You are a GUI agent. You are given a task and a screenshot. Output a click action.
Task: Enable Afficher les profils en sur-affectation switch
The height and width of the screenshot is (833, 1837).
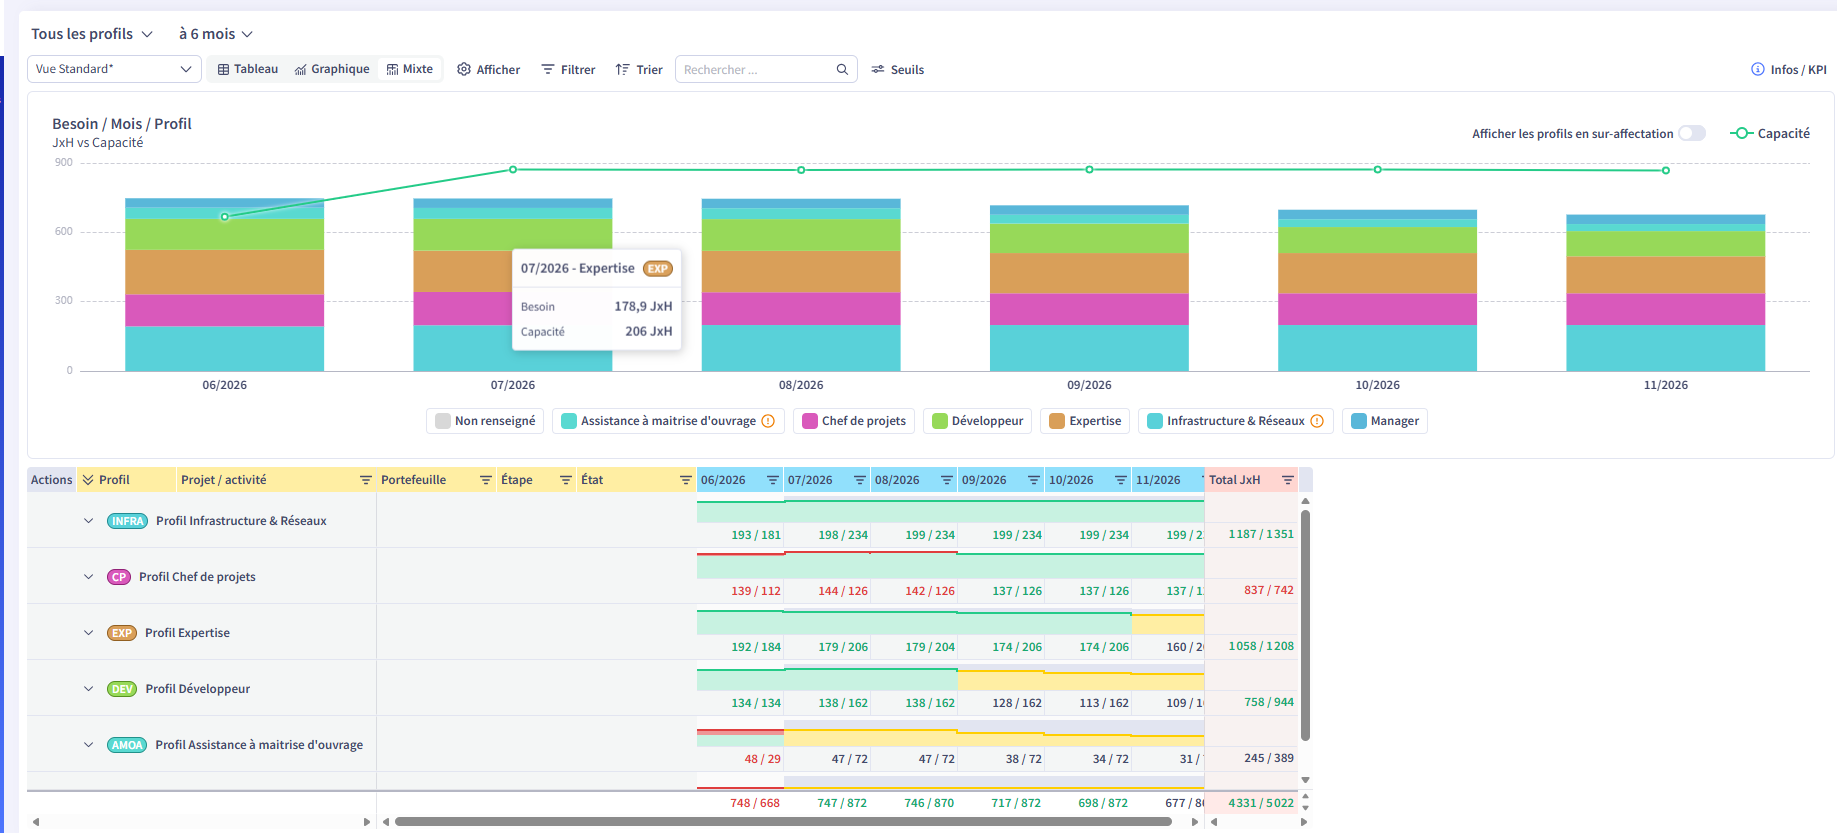click(x=1692, y=133)
